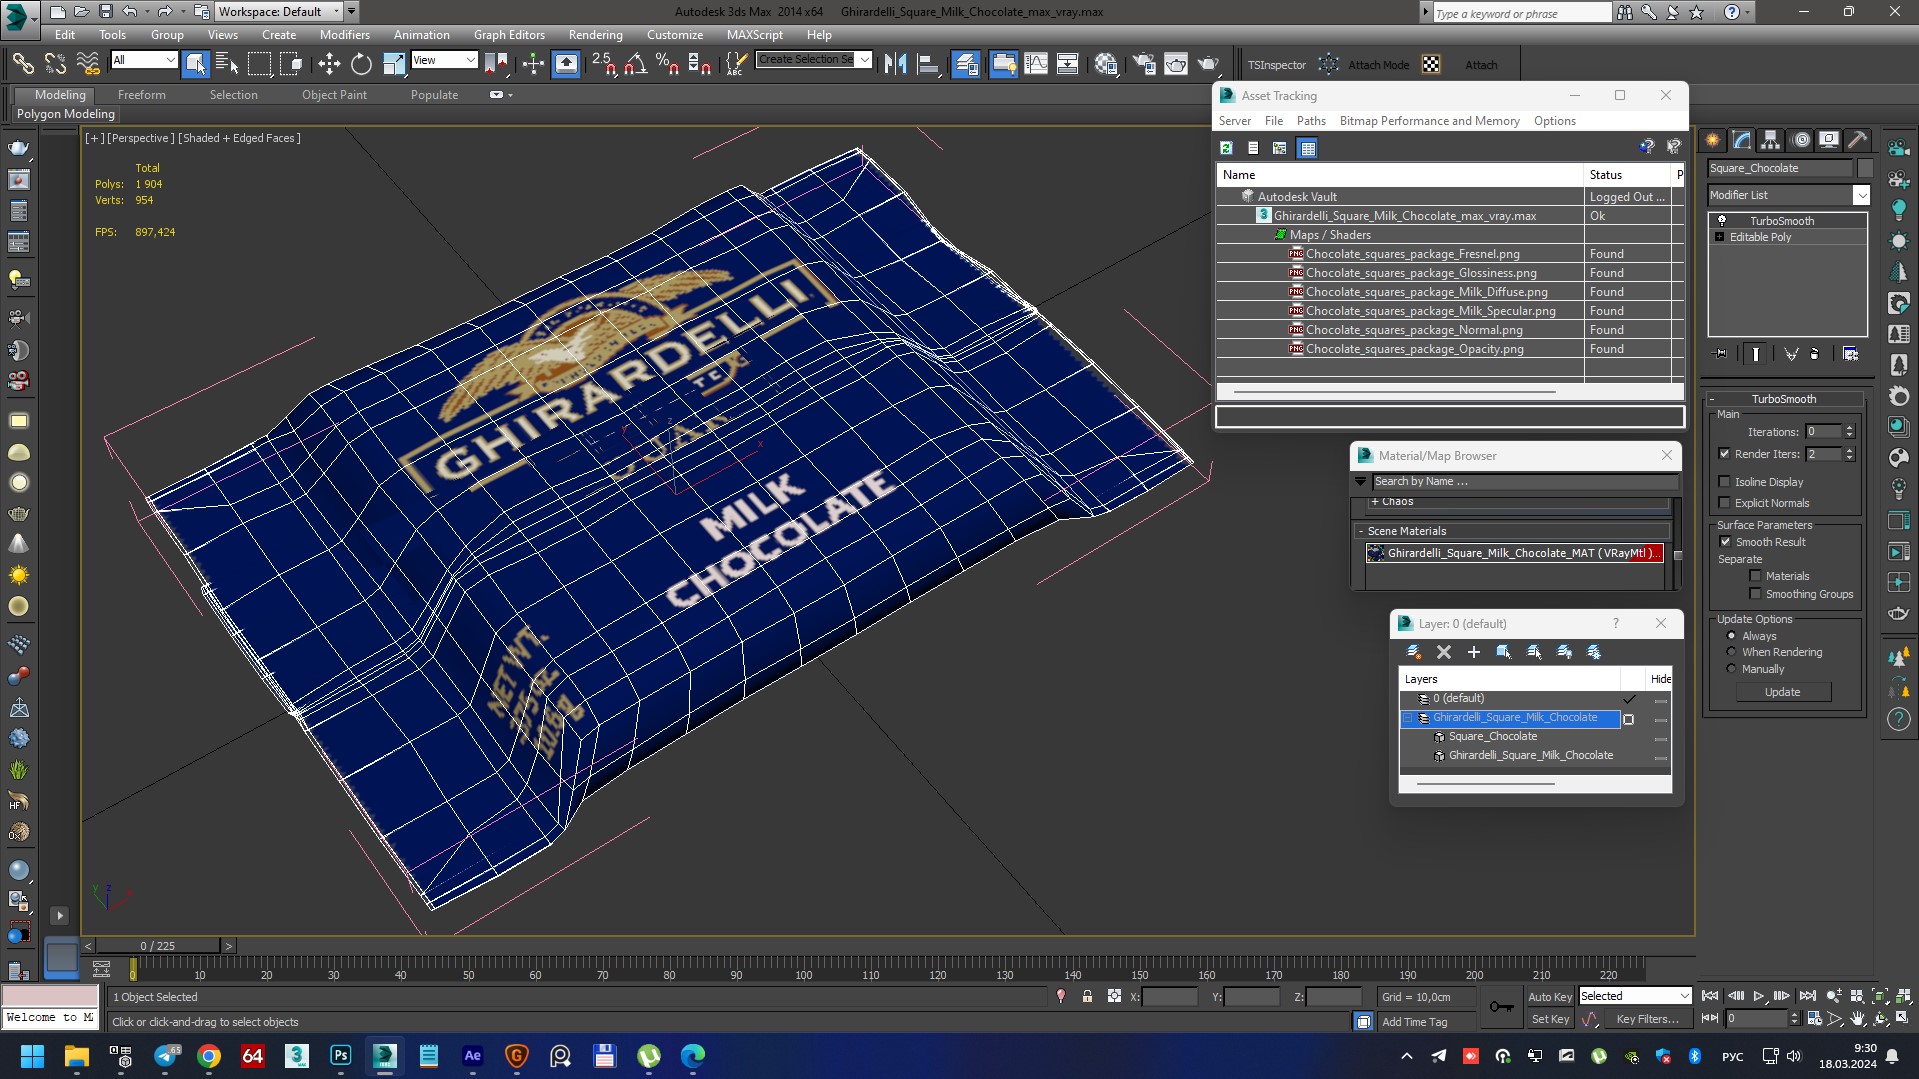Collapse the Ghirardelli_Square_Milk_Chocolate layer tree
This screenshot has width=1919, height=1079.
pyautogui.click(x=1408, y=718)
